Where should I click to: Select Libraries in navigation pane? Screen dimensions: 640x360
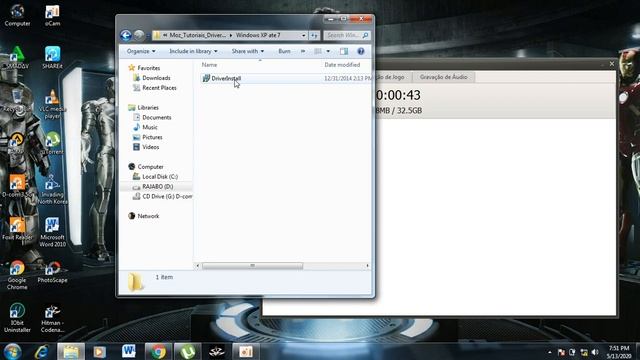pos(148,108)
